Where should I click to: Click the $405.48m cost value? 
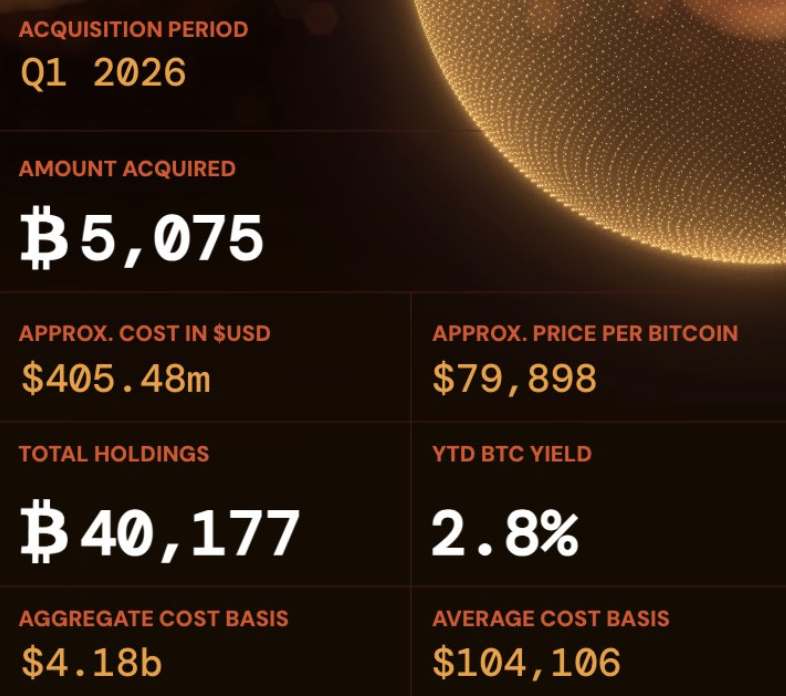coord(115,378)
